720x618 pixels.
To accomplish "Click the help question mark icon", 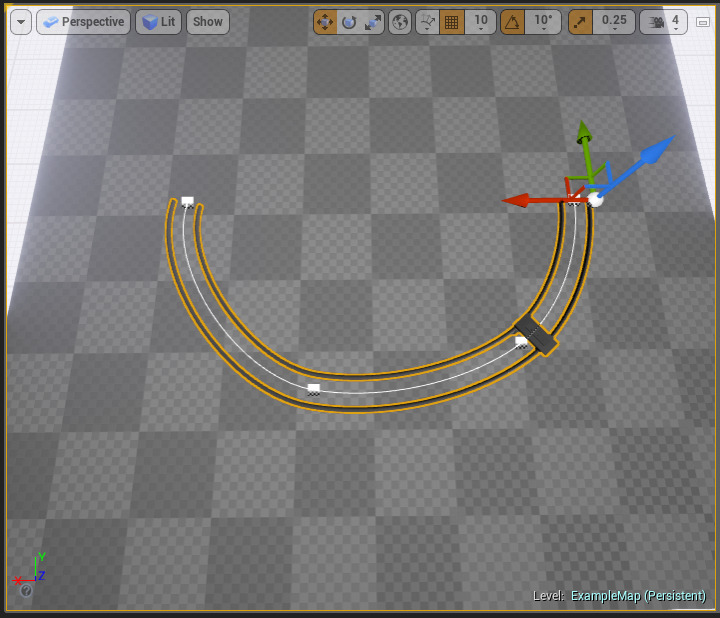I will [x=26, y=590].
